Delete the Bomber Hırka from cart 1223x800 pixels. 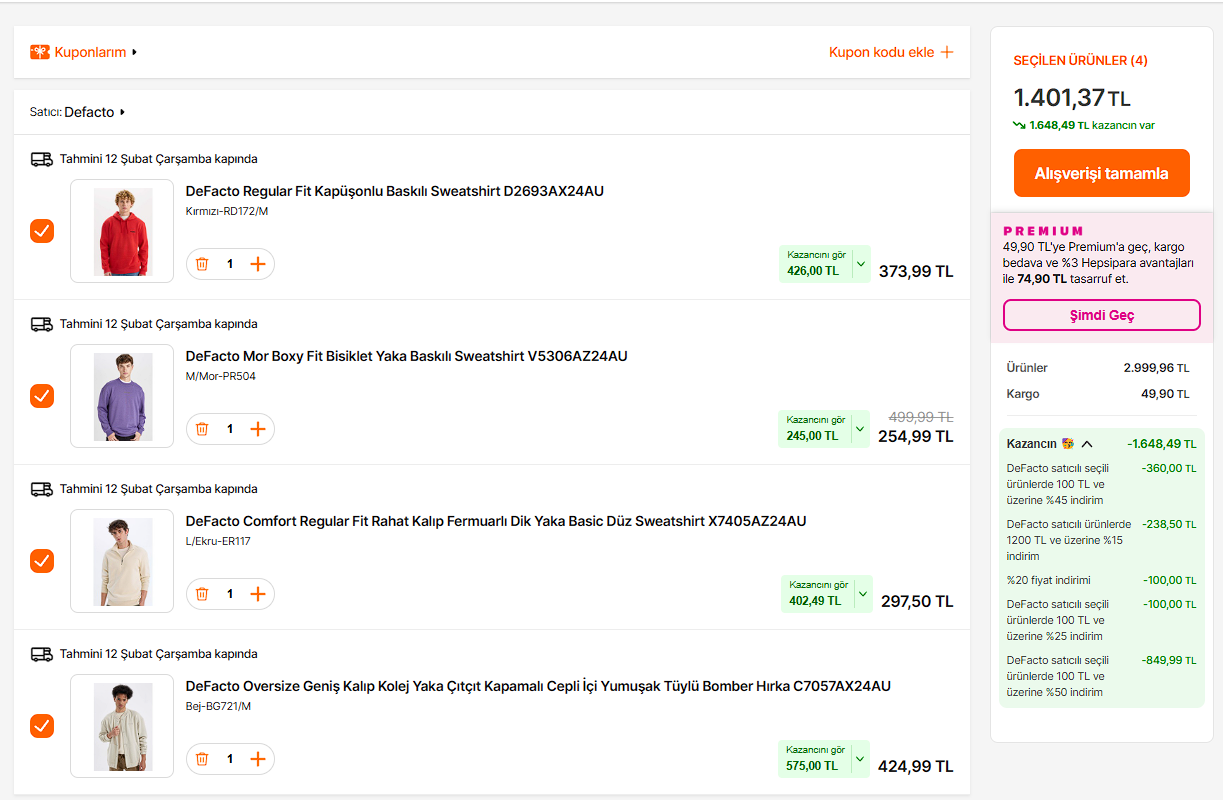click(202, 759)
